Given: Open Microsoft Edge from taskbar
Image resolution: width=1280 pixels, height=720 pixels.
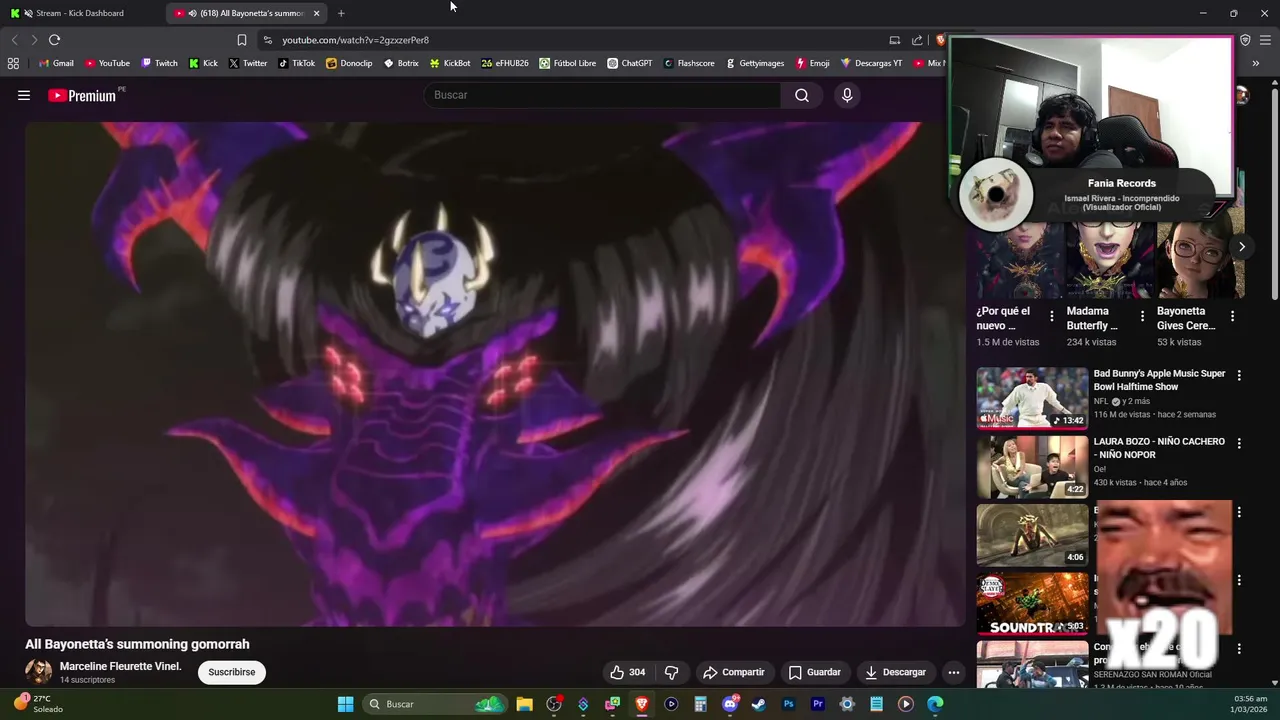Looking at the screenshot, I should click(935, 704).
